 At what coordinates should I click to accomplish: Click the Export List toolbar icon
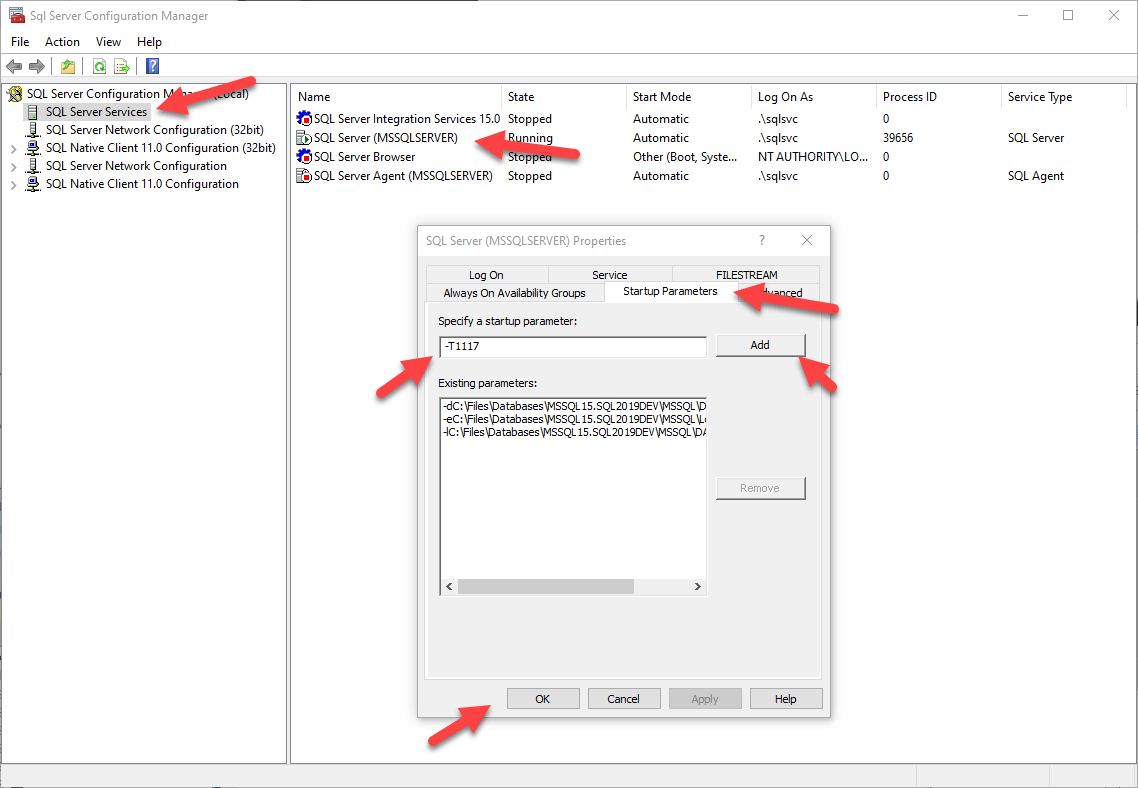[122, 67]
